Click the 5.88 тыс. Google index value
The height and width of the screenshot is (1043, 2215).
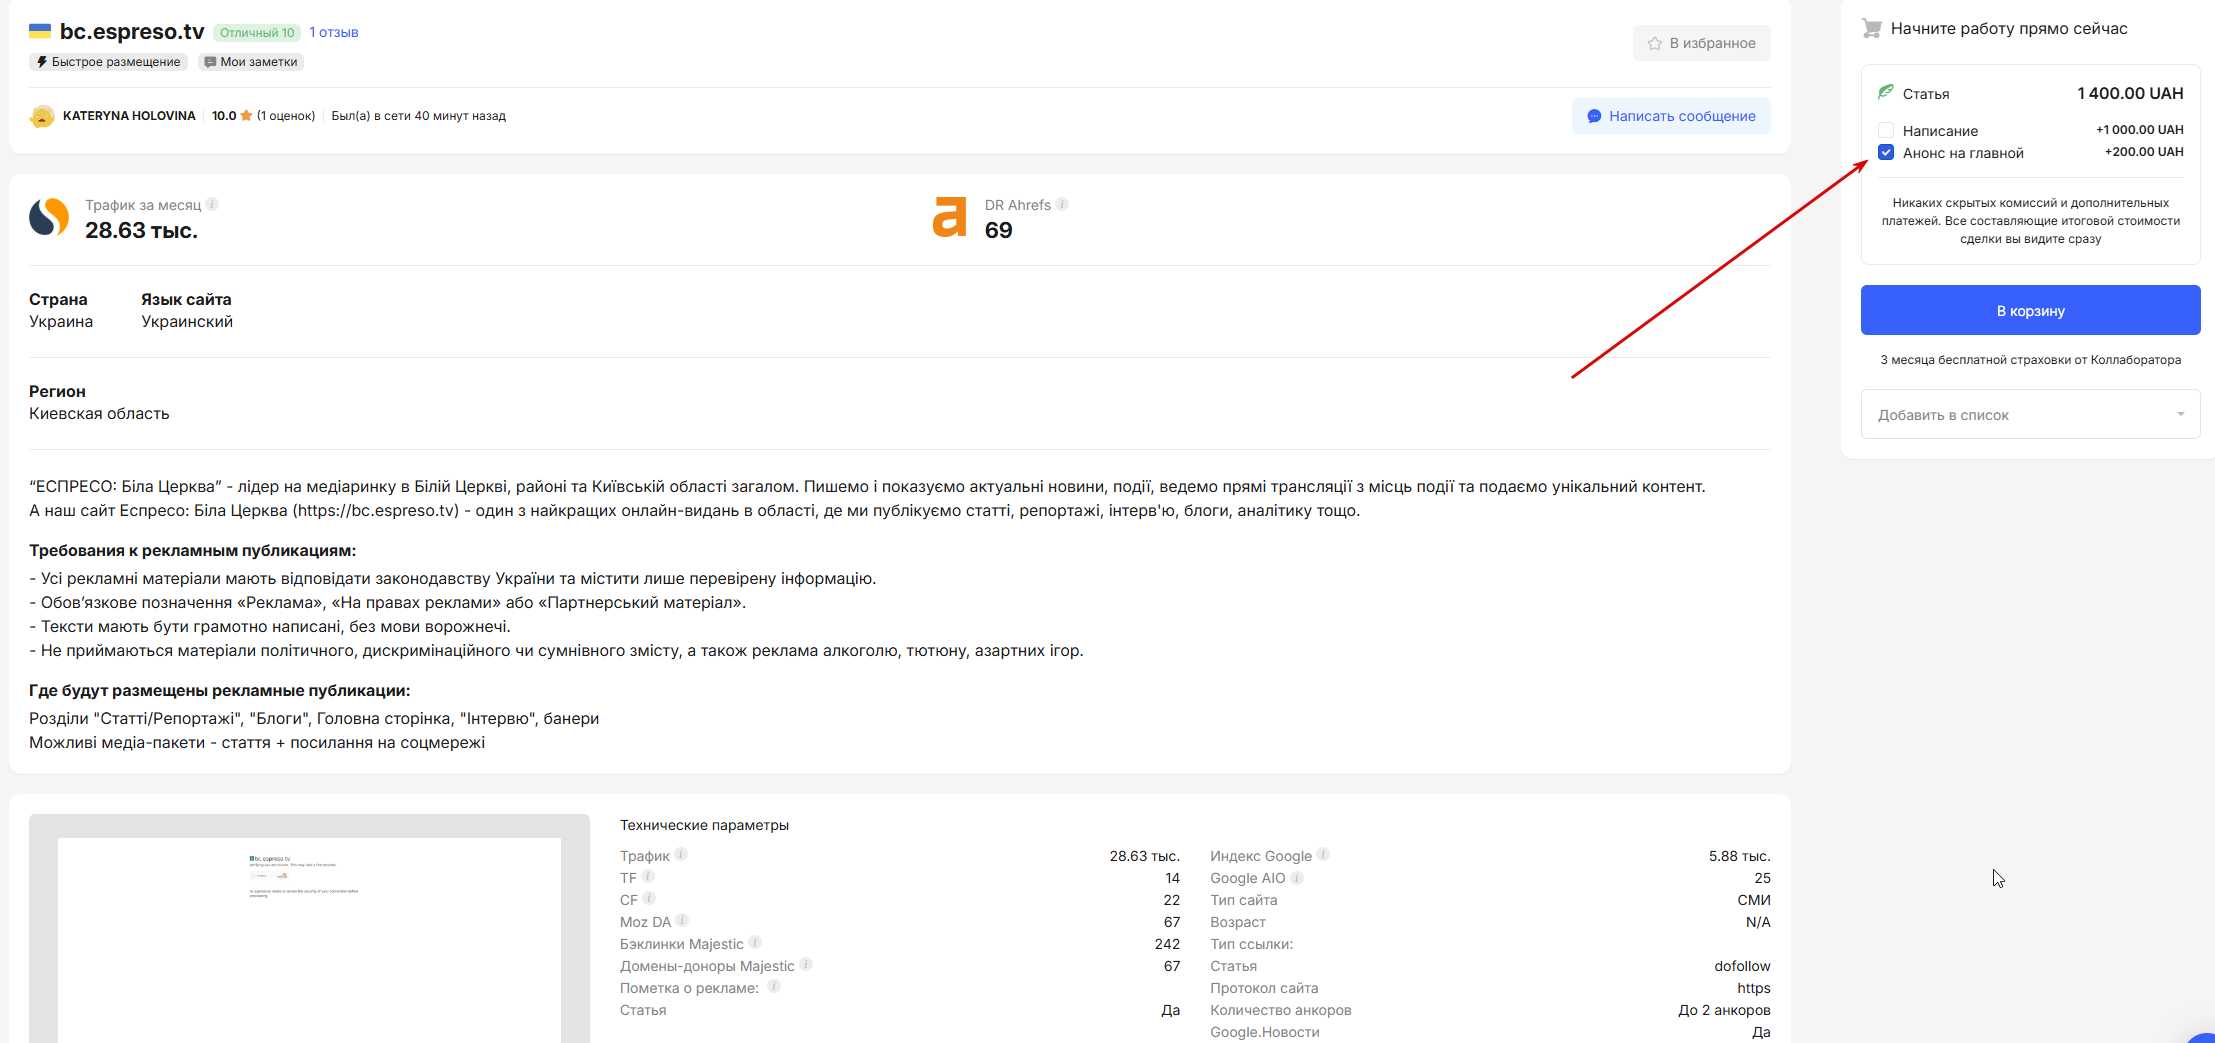(1739, 856)
